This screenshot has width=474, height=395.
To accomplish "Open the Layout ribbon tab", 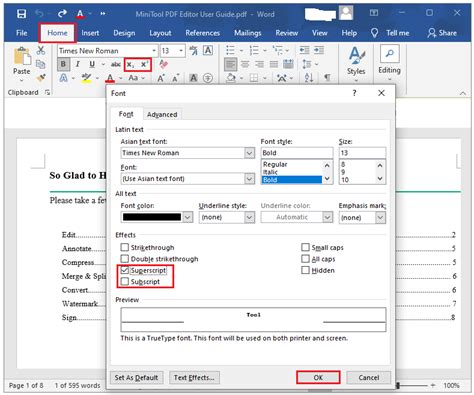I will (x=160, y=33).
